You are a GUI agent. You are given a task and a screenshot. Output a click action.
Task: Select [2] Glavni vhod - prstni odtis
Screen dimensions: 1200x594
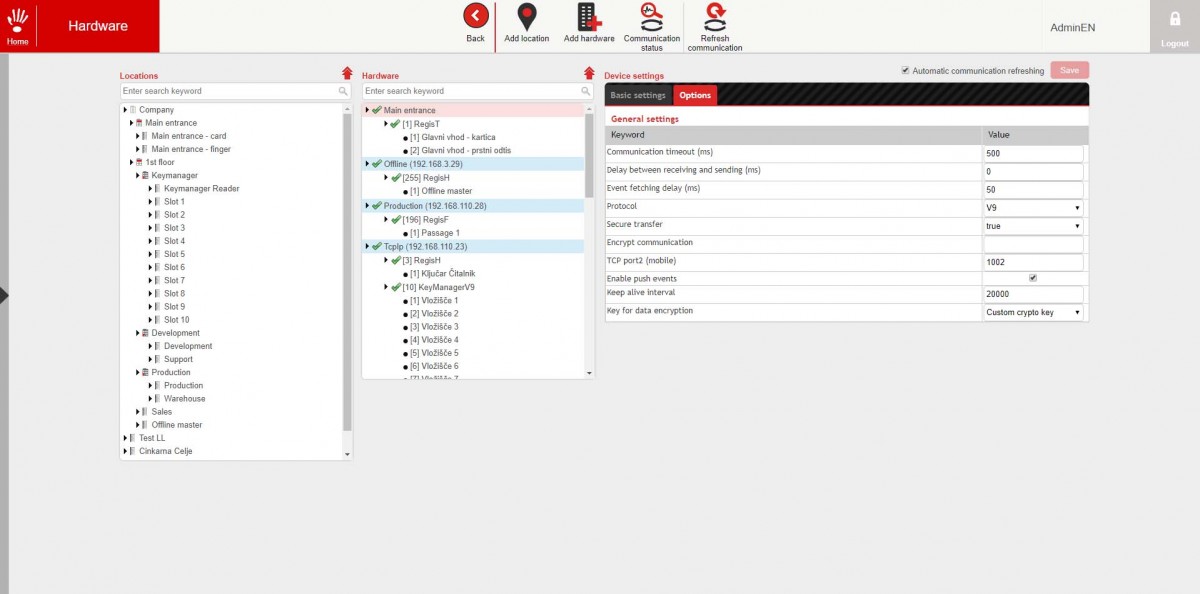point(460,150)
